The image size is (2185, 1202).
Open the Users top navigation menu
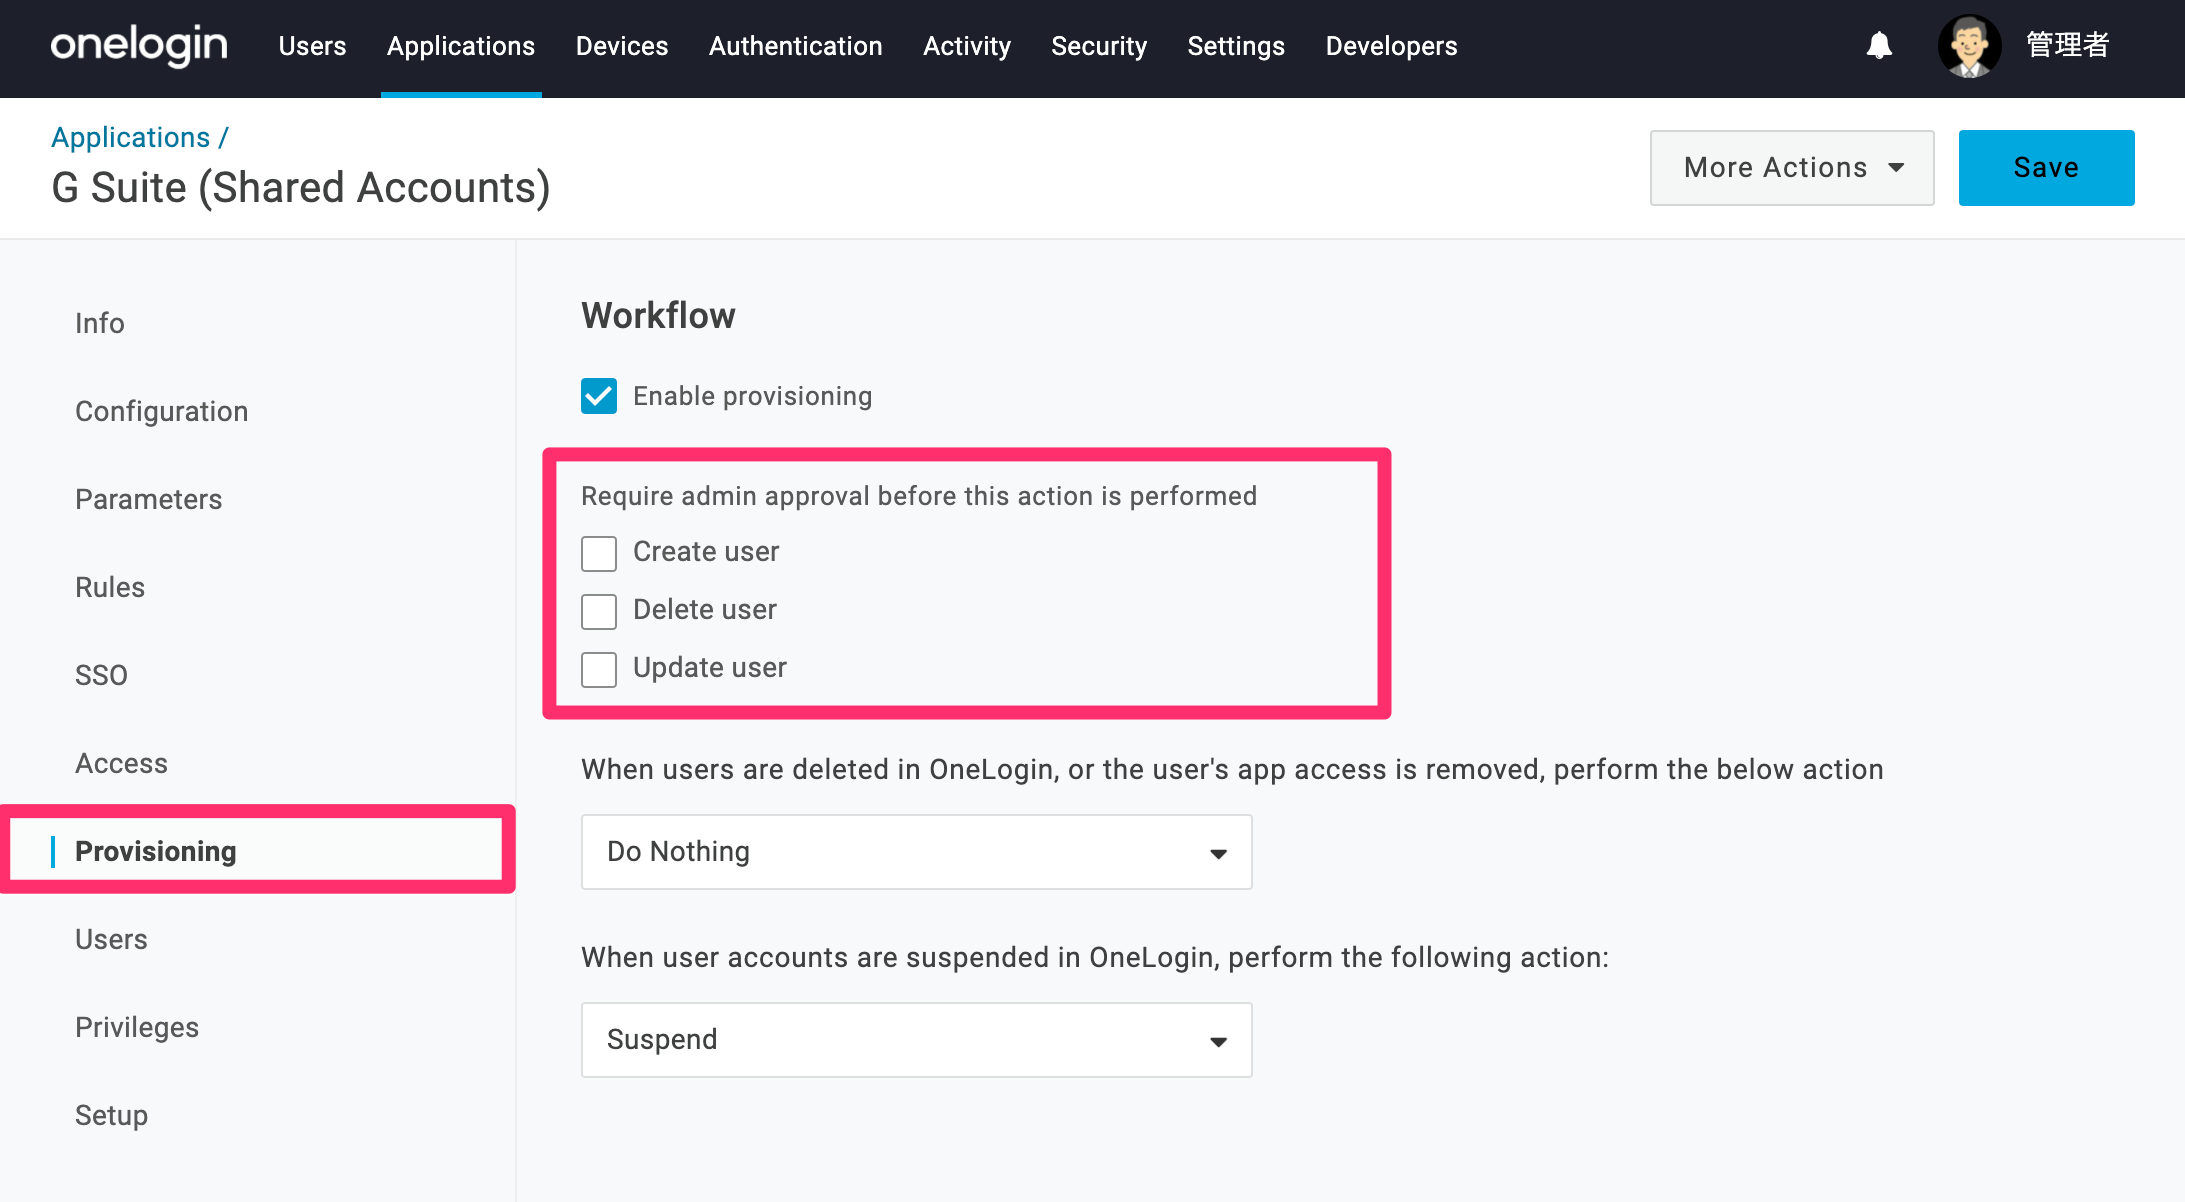(312, 46)
